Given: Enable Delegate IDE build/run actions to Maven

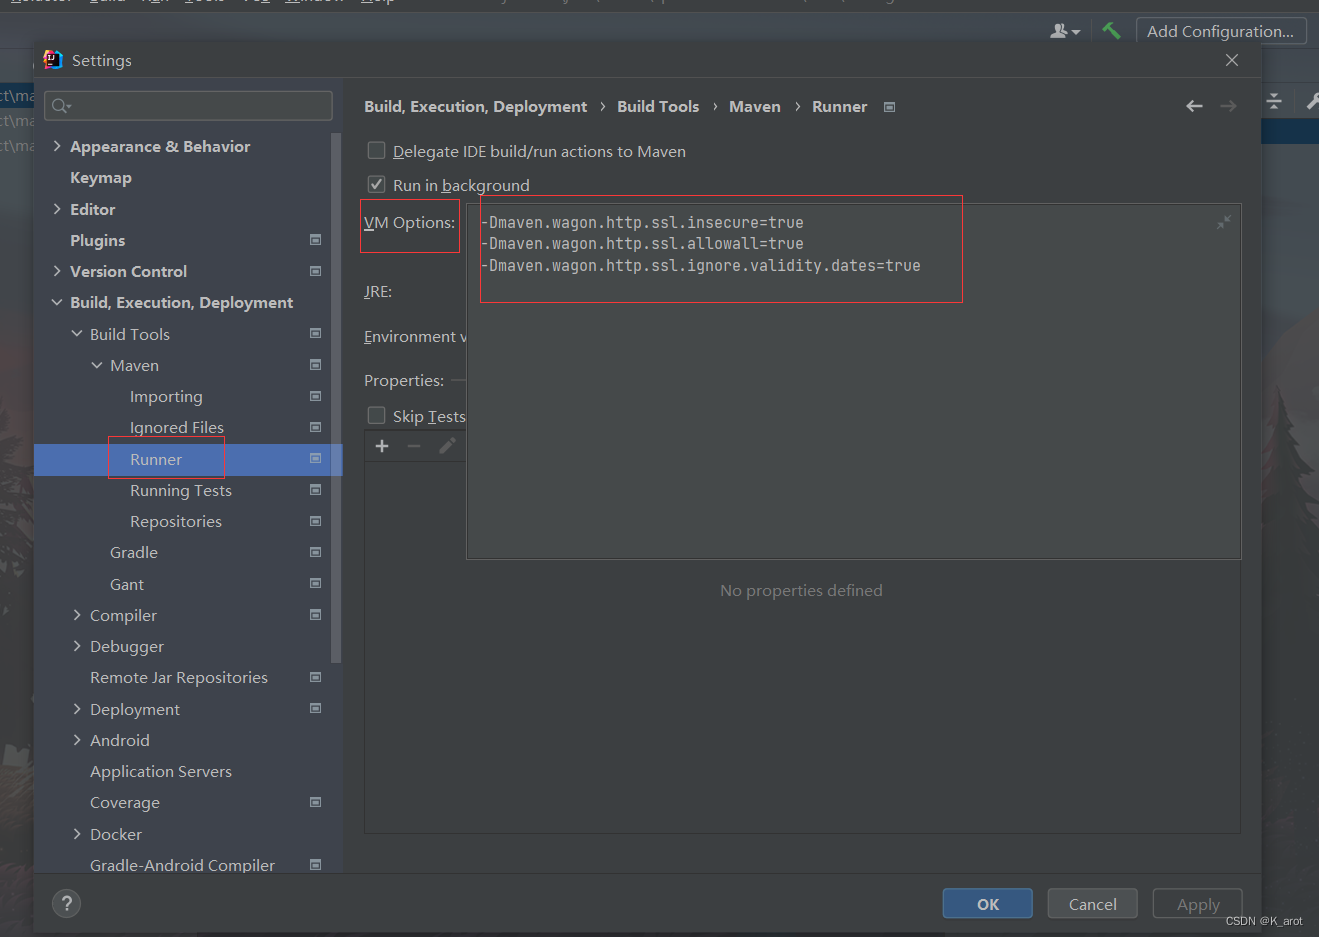Looking at the screenshot, I should coord(377,151).
